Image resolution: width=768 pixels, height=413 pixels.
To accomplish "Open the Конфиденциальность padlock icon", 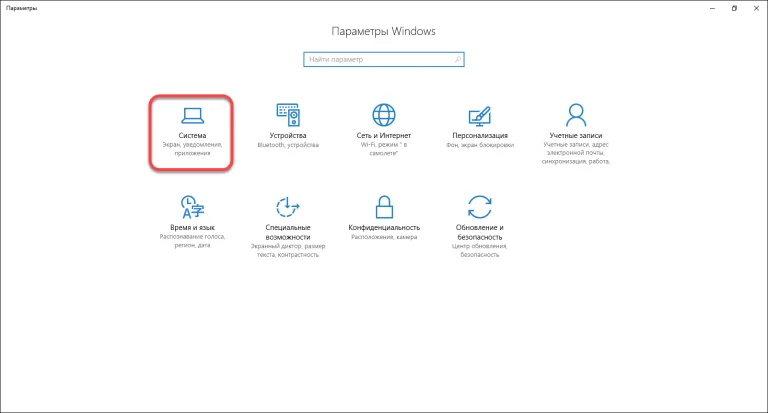I will 384,207.
